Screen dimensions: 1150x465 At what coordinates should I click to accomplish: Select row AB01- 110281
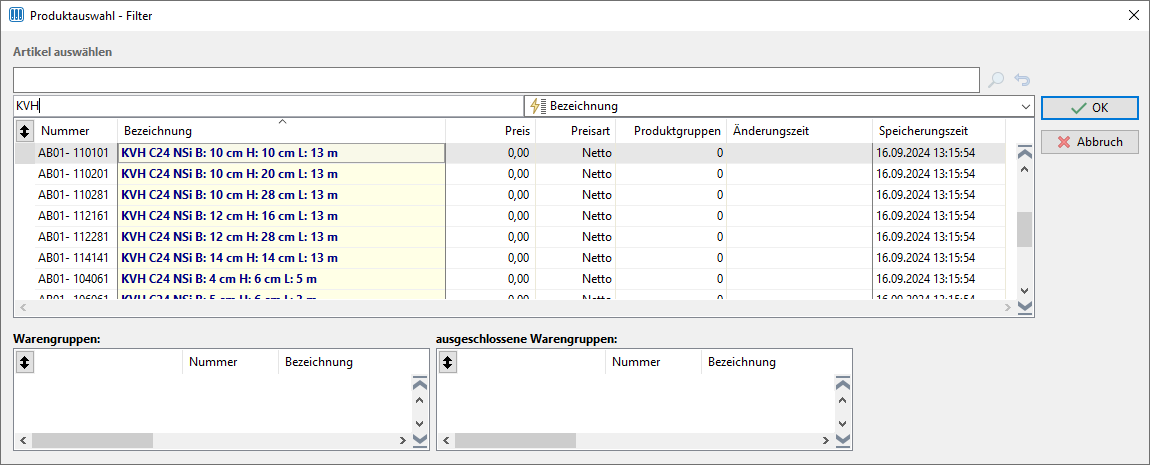coord(510,195)
